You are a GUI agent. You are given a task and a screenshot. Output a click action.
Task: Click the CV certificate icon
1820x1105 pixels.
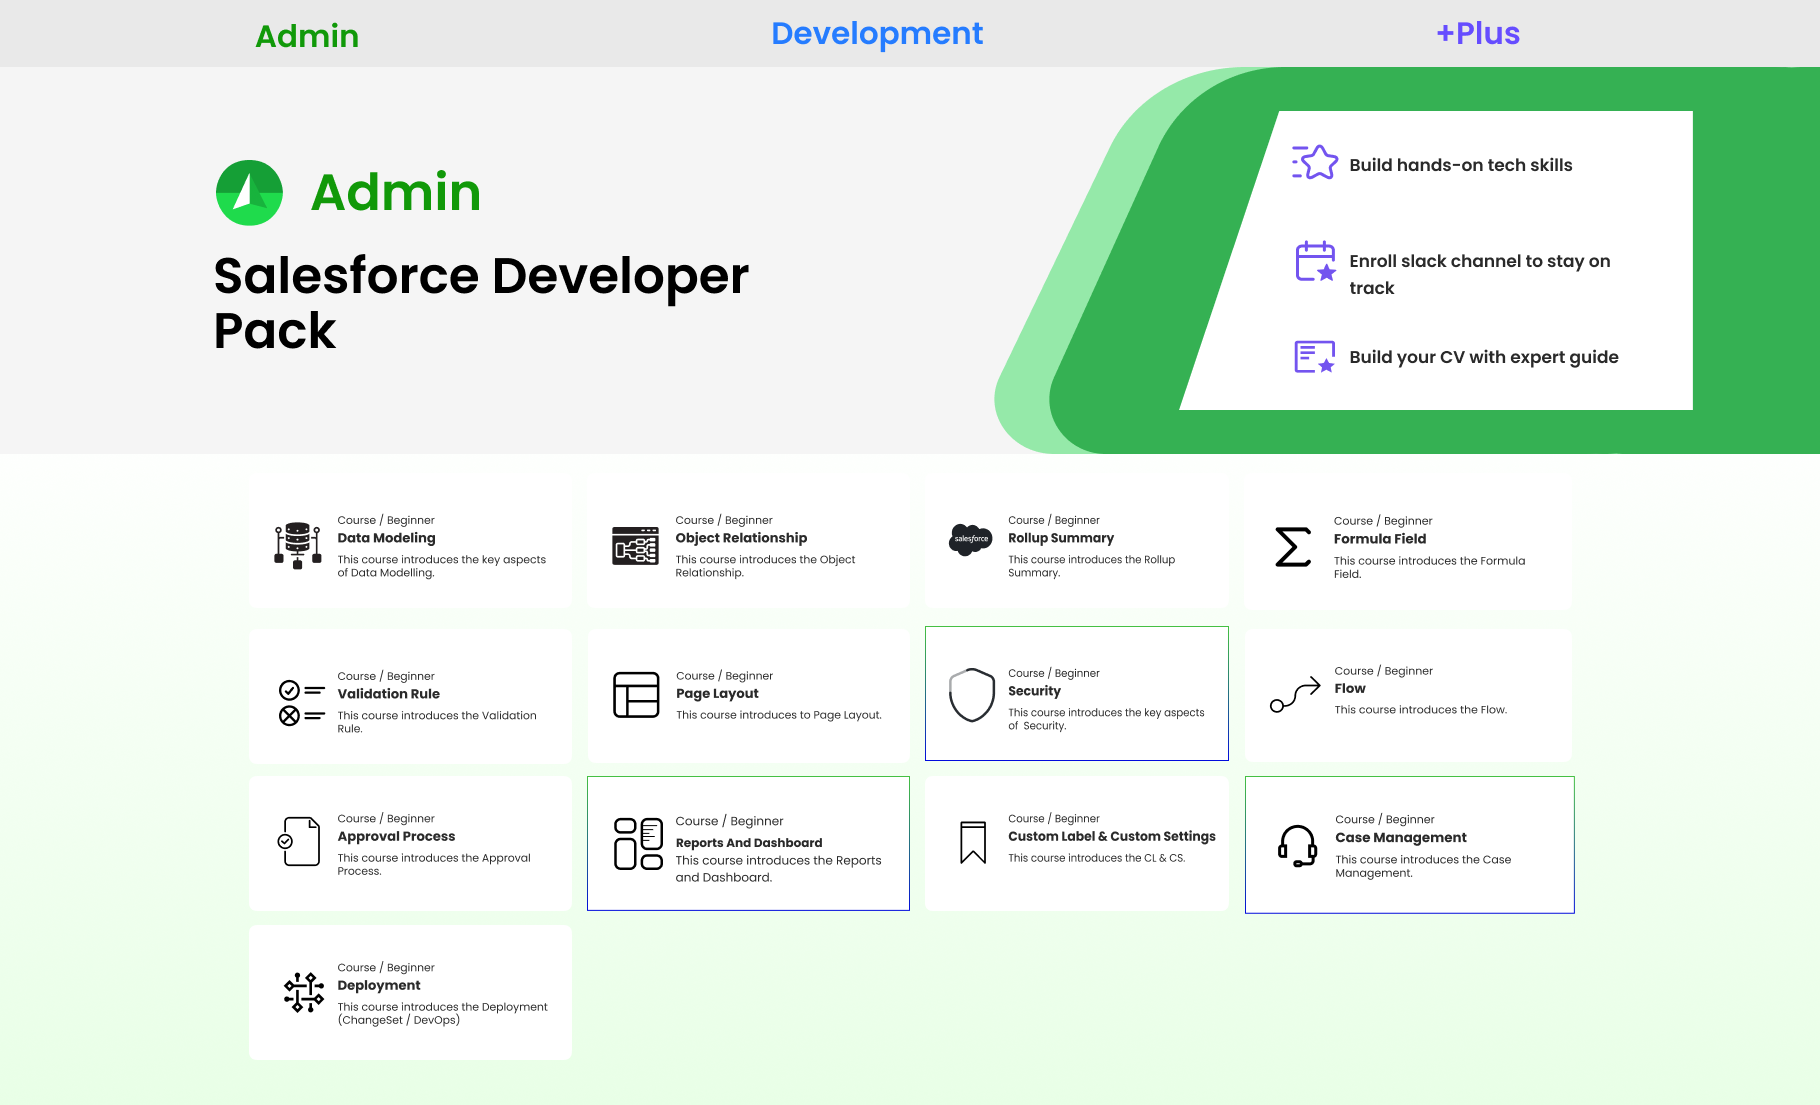pos(1315,357)
